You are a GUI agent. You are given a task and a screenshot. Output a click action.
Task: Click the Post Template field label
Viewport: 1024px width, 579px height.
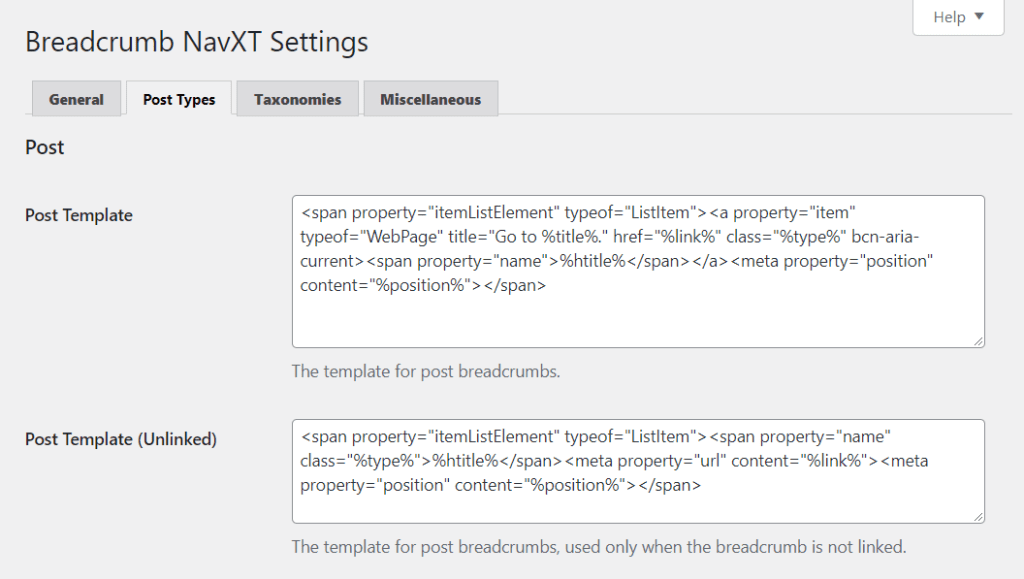(x=79, y=215)
